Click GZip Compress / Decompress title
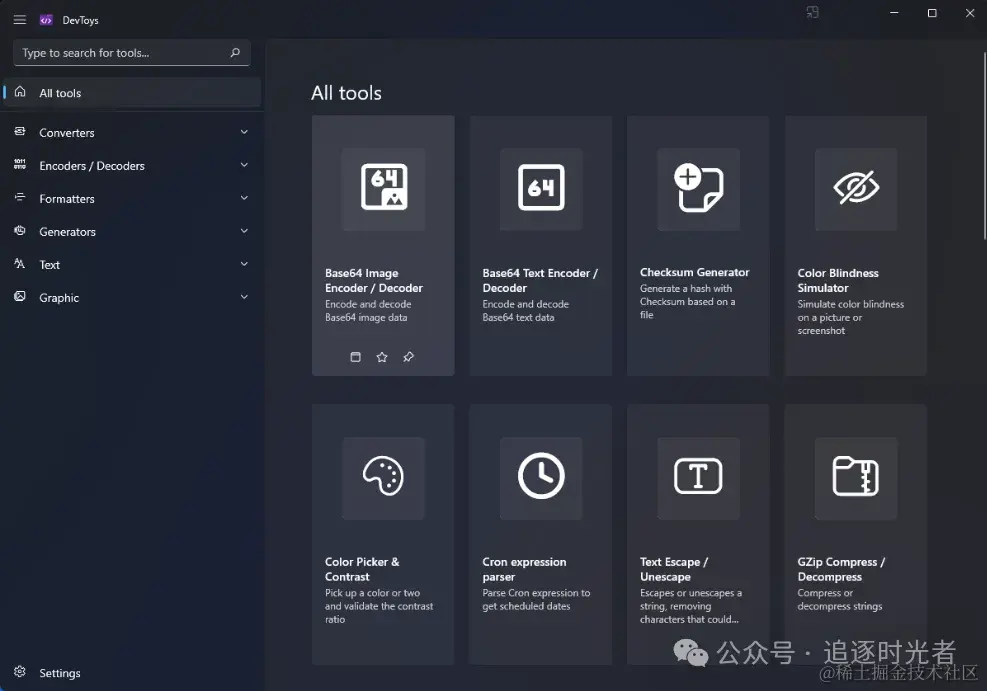987x691 pixels. [841, 570]
